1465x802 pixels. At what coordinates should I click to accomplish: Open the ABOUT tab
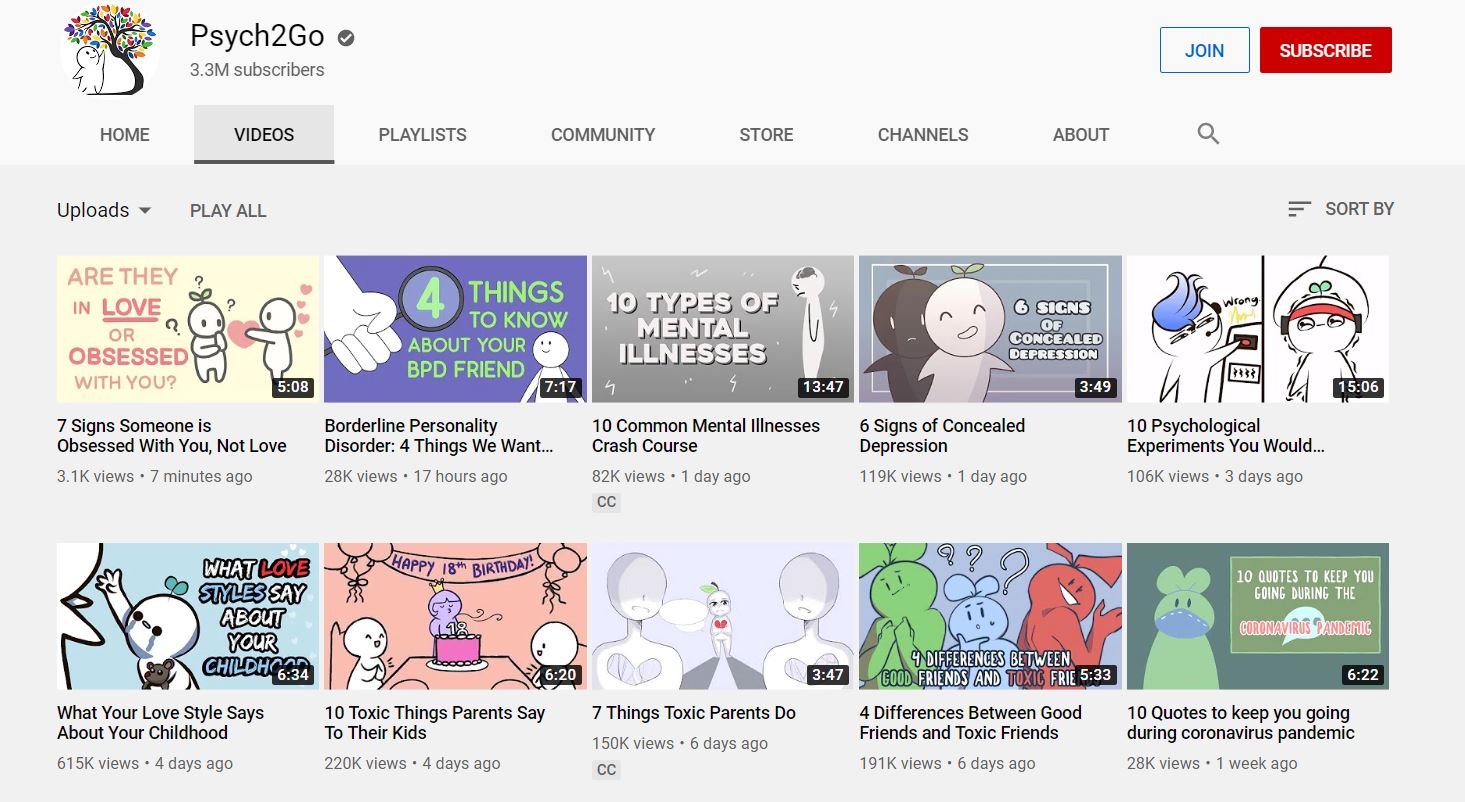(x=1081, y=134)
